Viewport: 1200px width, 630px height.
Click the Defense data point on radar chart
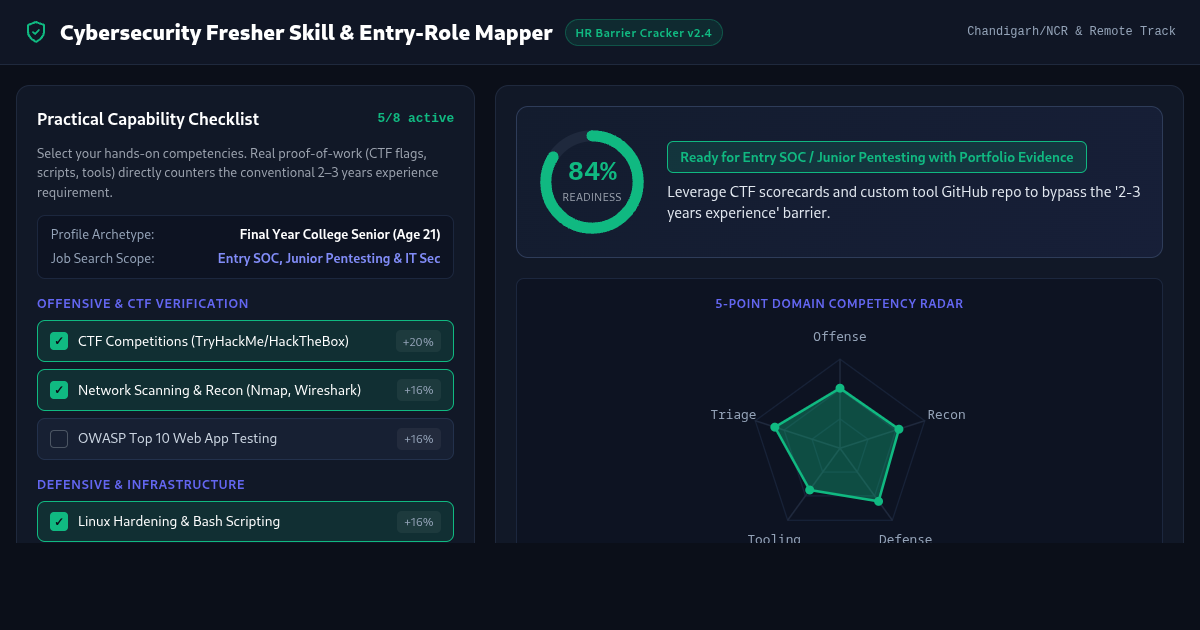[x=878, y=500]
